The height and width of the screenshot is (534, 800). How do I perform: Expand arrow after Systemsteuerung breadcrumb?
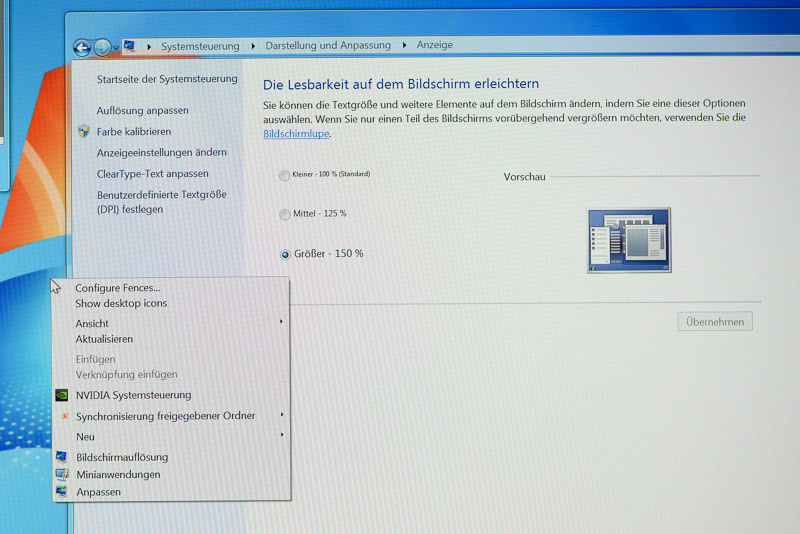[253, 46]
